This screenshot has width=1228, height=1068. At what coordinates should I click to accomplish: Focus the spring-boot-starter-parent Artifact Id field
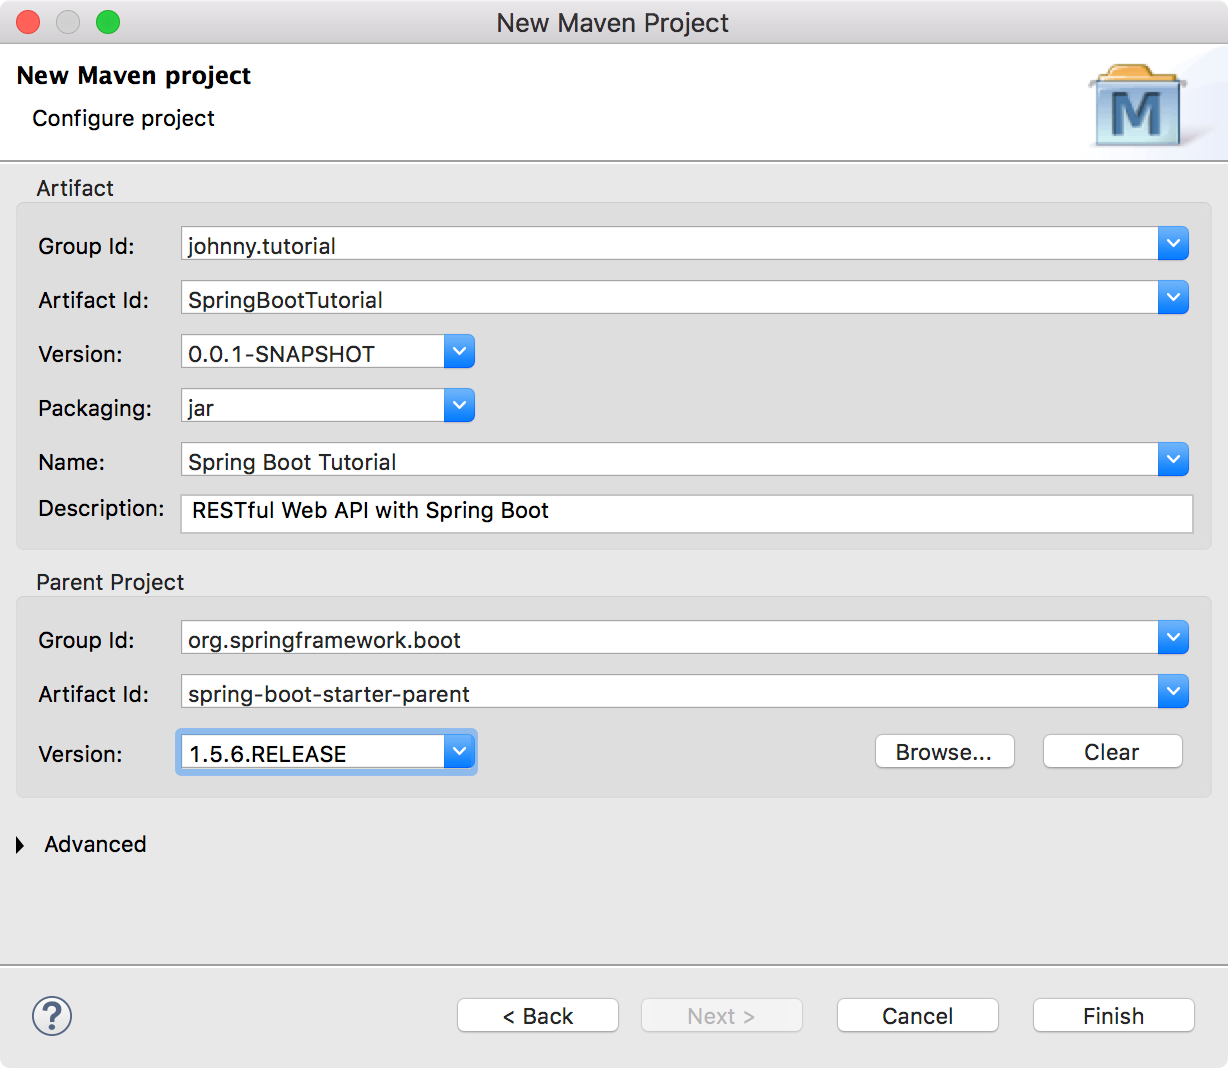pyautogui.click(x=670, y=692)
